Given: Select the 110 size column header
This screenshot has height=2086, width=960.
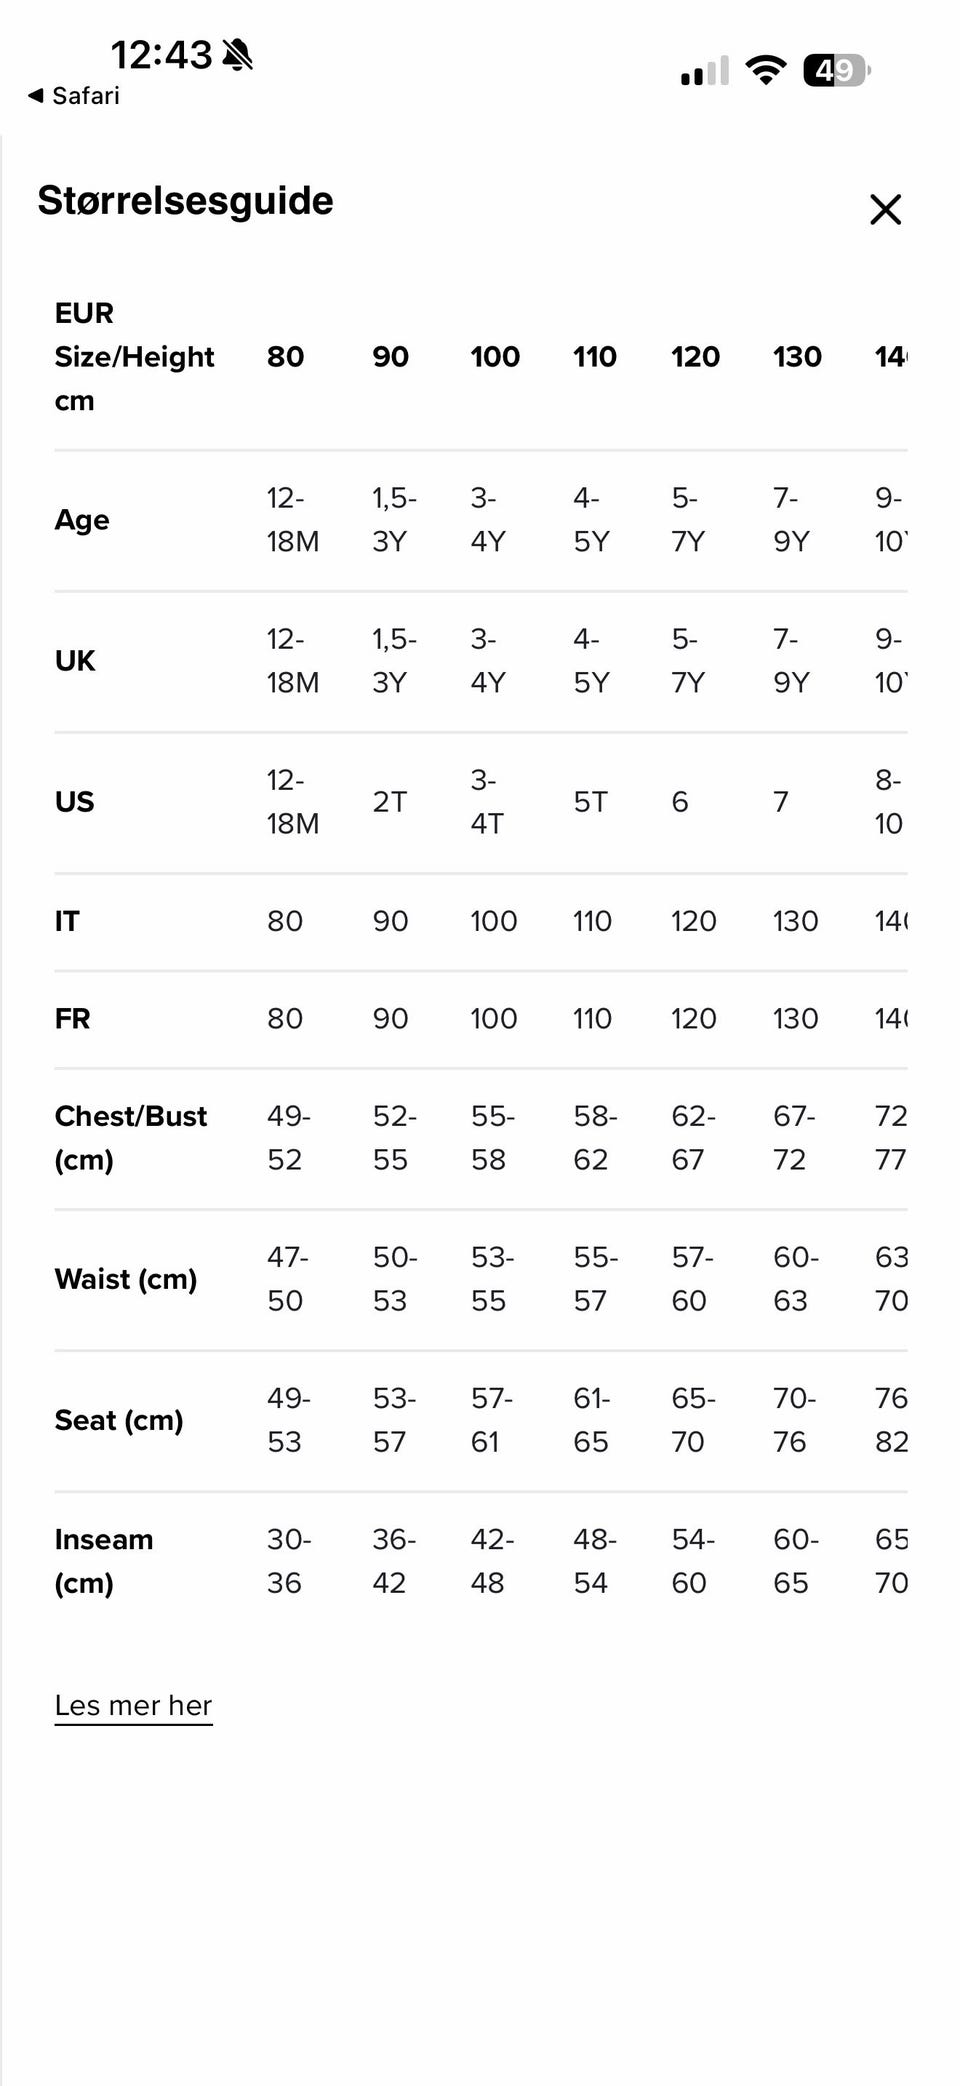Looking at the screenshot, I should 594,357.
